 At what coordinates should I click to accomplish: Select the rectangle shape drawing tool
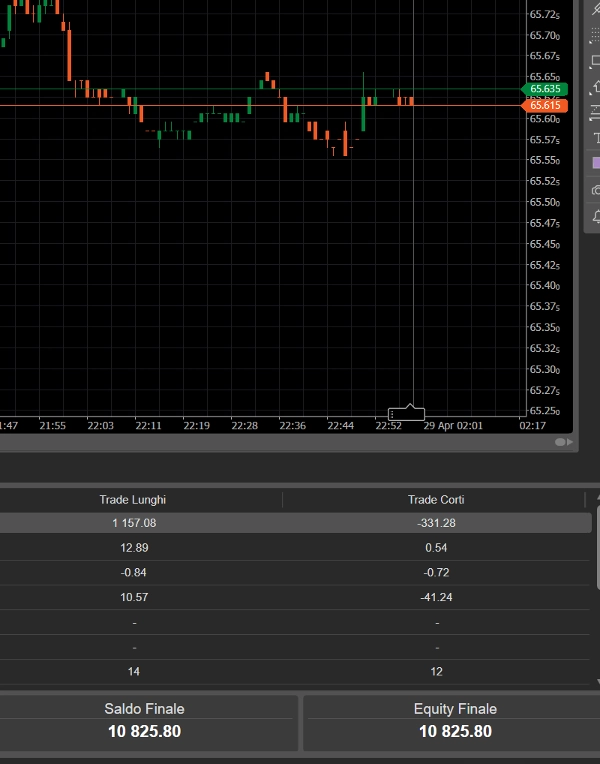pyautogui.click(x=596, y=62)
